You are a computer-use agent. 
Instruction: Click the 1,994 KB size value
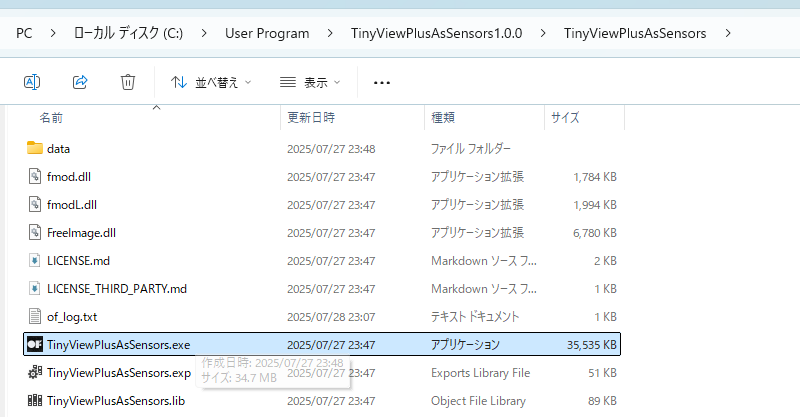tap(595, 205)
